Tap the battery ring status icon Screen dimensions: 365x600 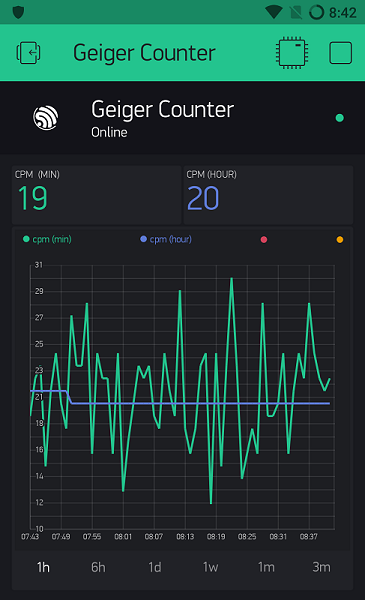[x=316, y=12]
